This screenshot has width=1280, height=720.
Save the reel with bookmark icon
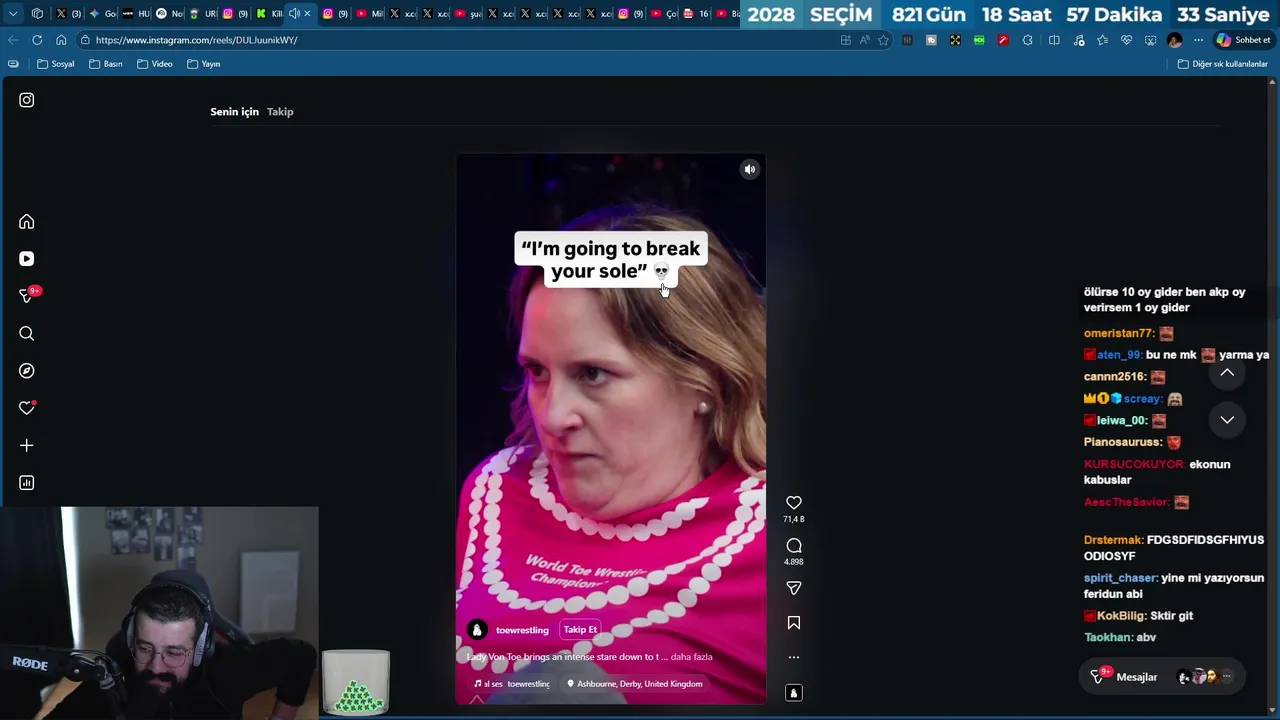(794, 623)
